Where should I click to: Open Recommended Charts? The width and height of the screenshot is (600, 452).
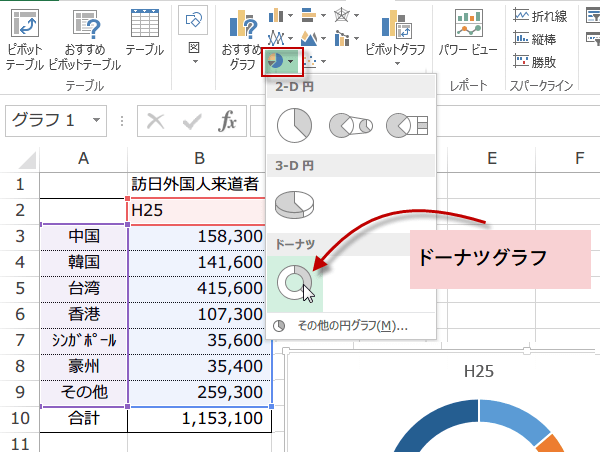(240, 39)
